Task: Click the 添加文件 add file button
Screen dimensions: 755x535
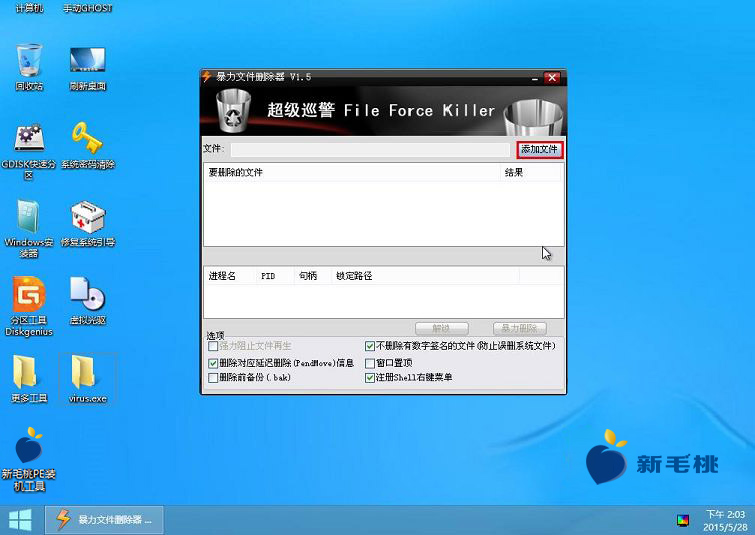Action: tap(539, 150)
